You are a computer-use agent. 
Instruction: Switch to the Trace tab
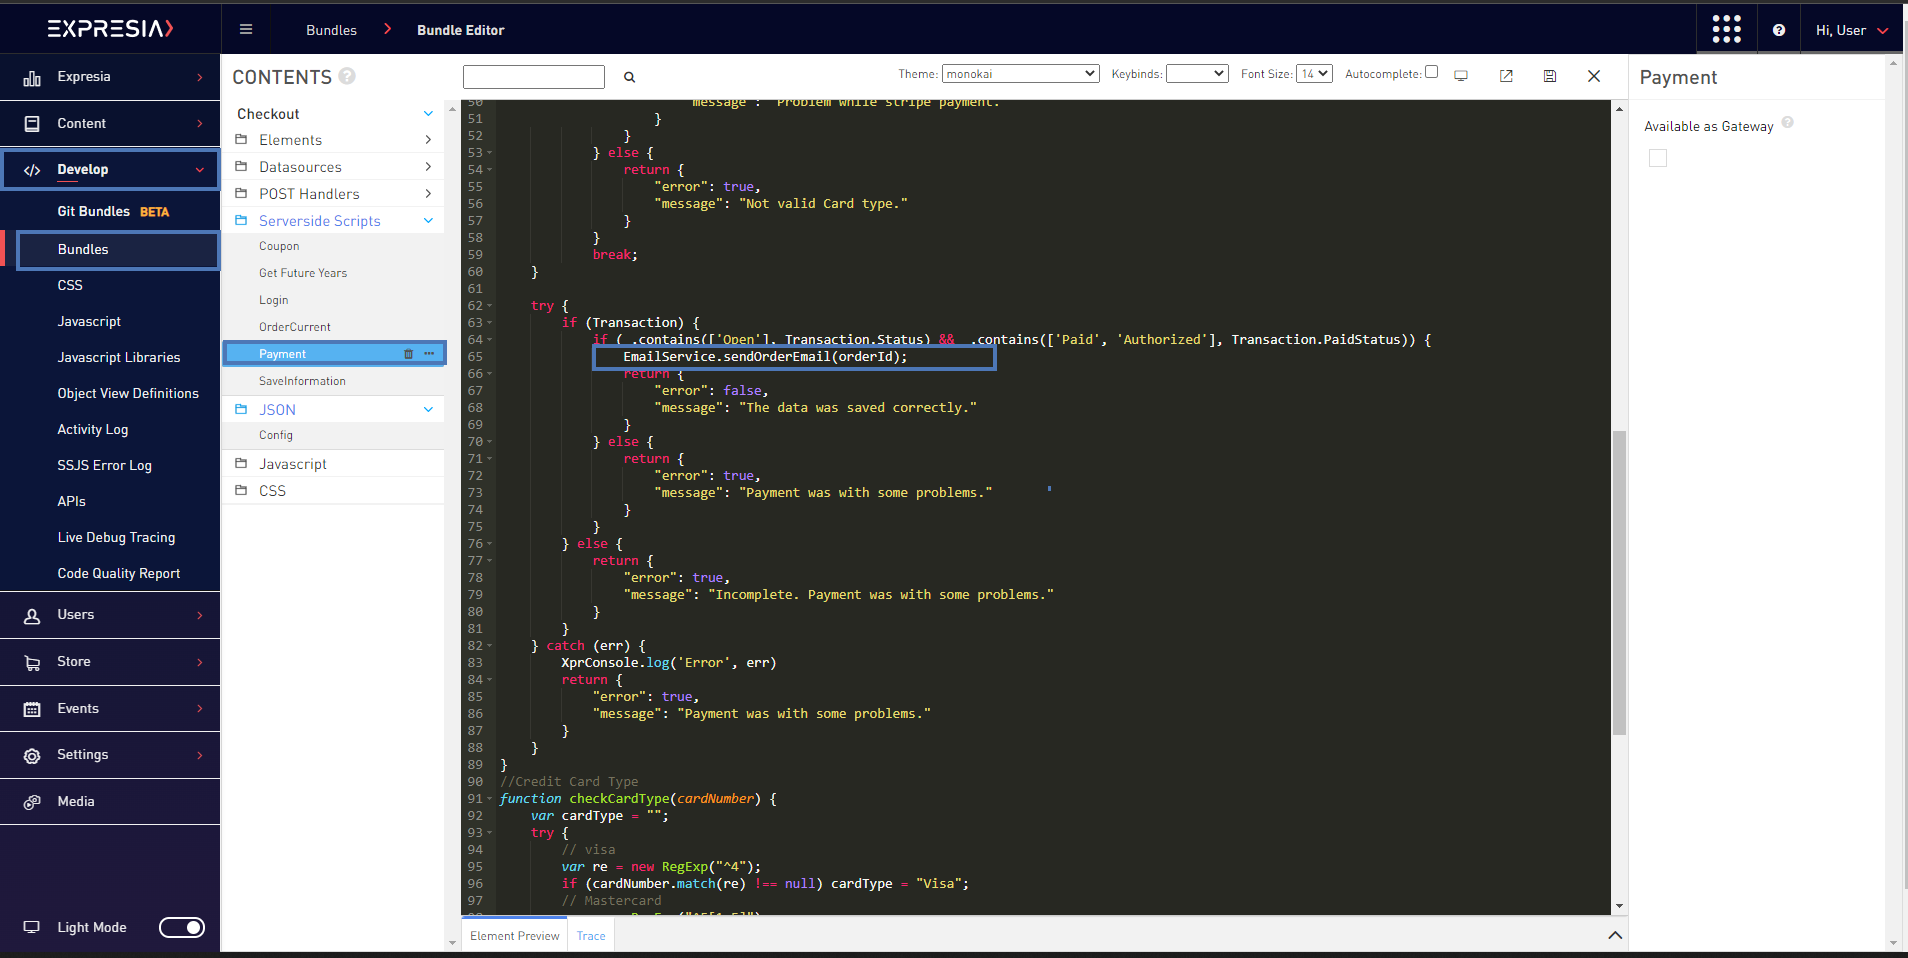[591, 936]
